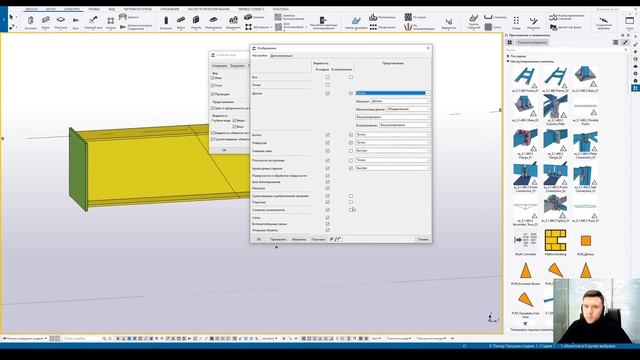Viewport: 640px width, 360px height.
Task: Click OK in the Display dialog
Action: pos(258,239)
